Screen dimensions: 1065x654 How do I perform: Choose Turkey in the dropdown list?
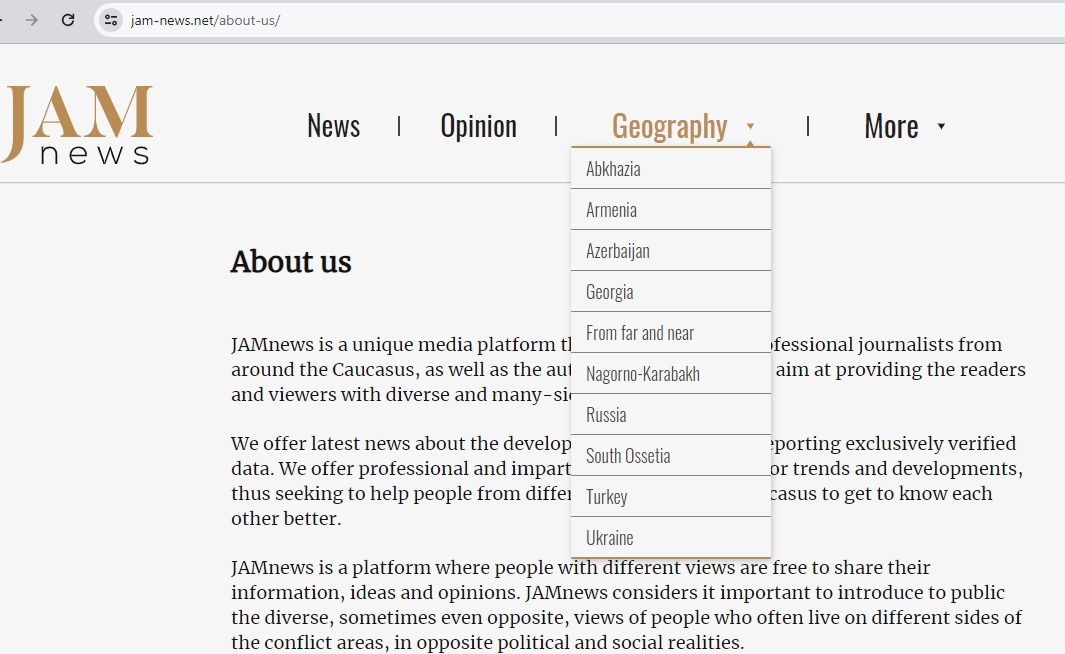click(606, 497)
